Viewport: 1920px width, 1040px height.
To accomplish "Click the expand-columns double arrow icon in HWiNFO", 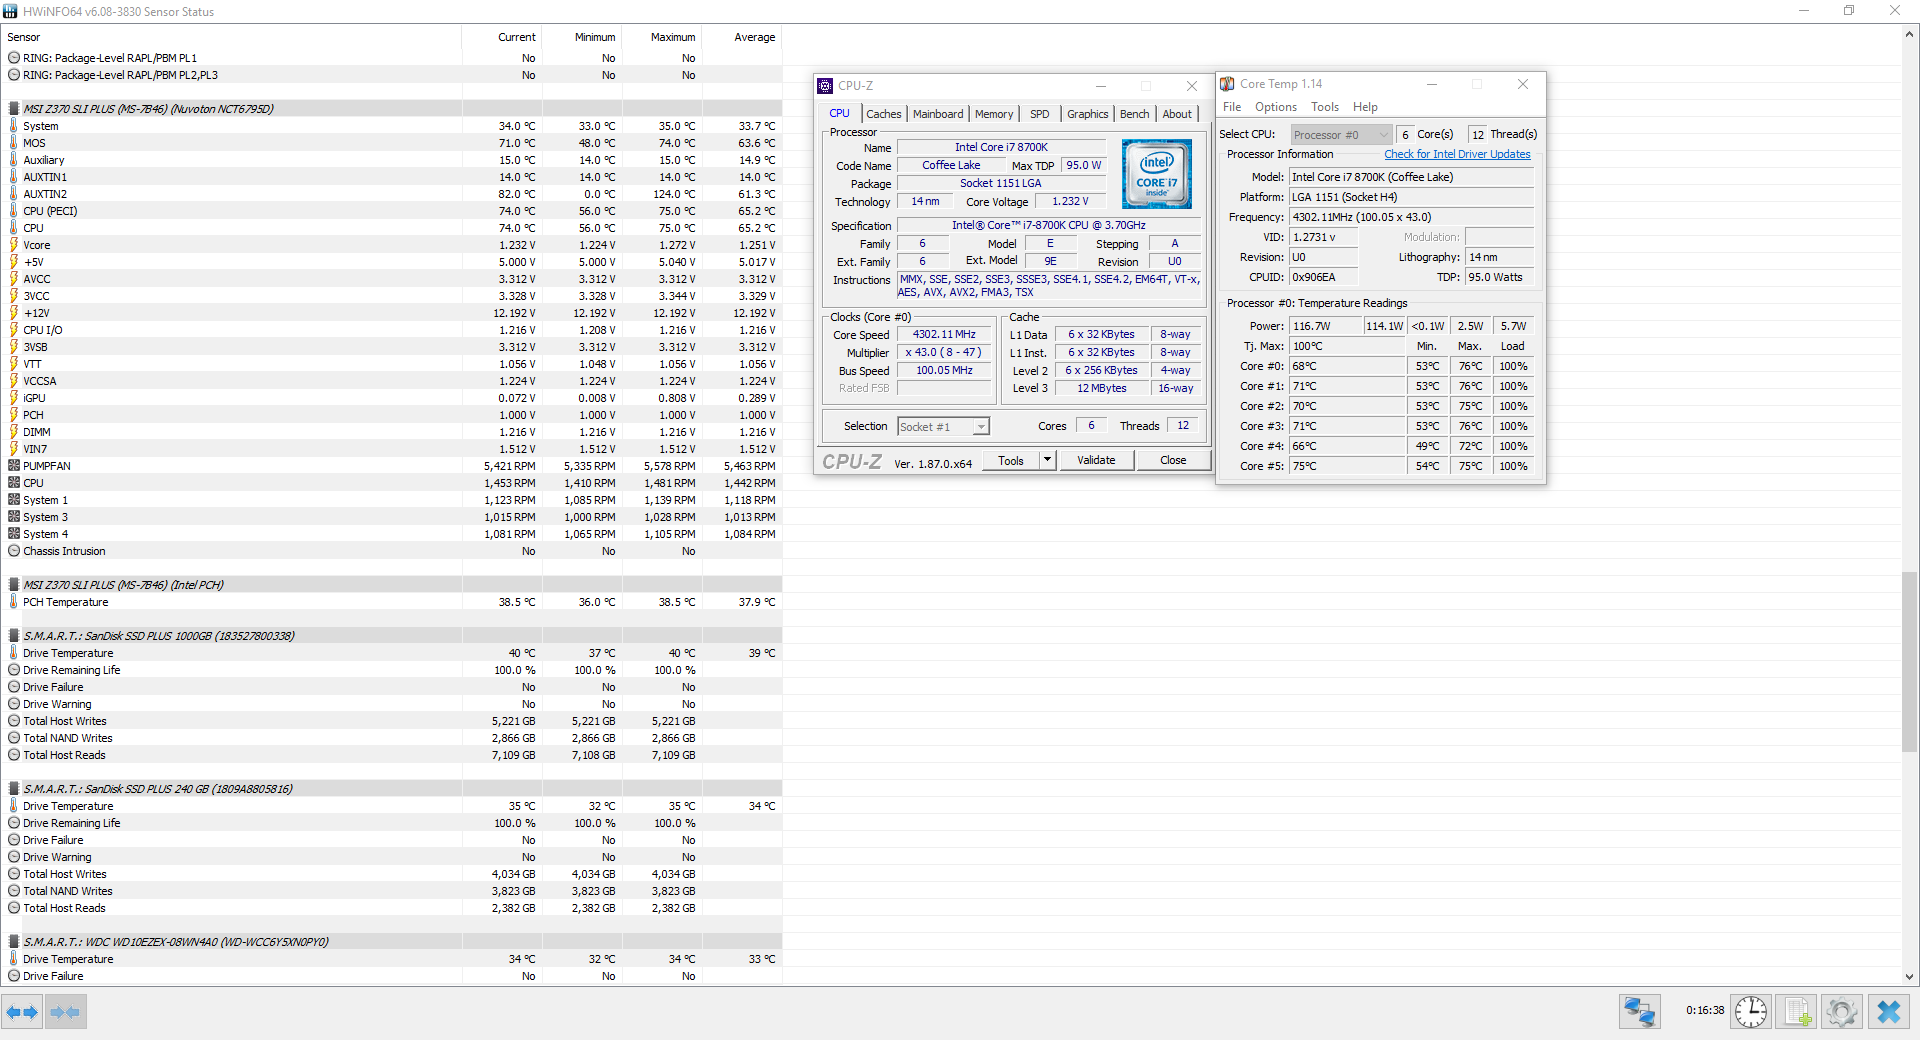I will (22, 1012).
